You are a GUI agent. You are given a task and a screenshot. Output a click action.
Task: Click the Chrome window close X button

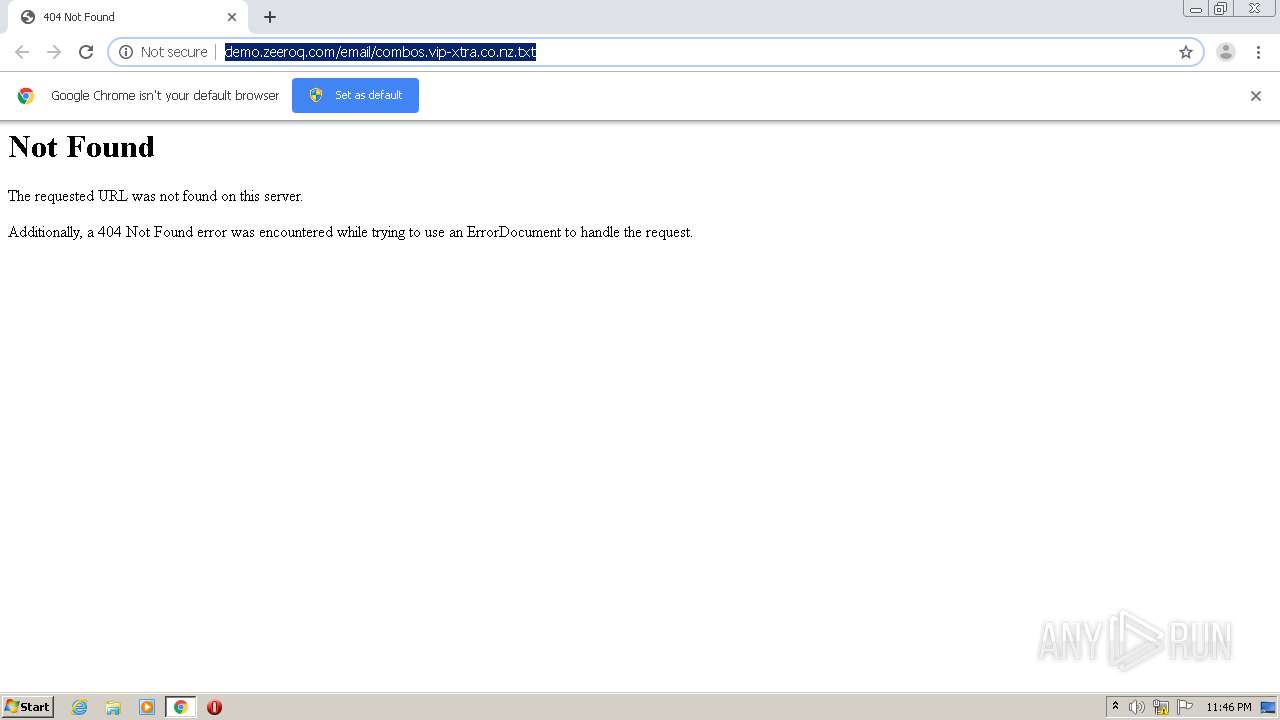click(x=1254, y=9)
